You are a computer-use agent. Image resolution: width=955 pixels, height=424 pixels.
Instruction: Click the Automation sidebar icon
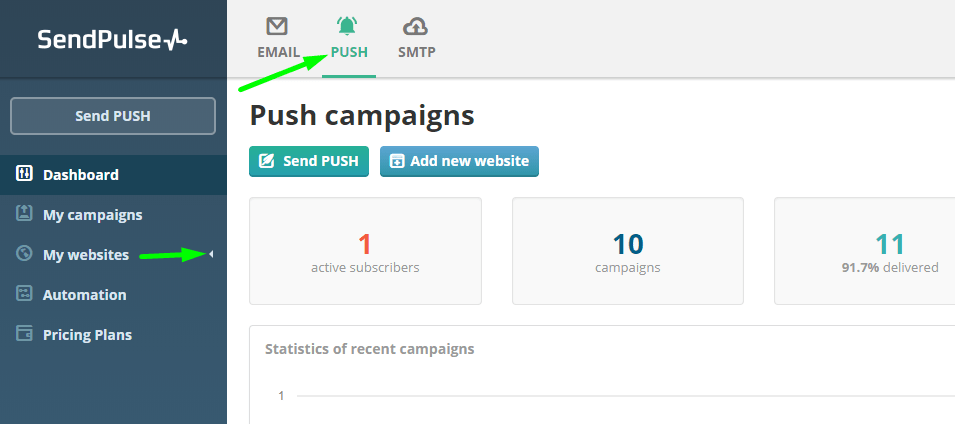coord(24,294)
